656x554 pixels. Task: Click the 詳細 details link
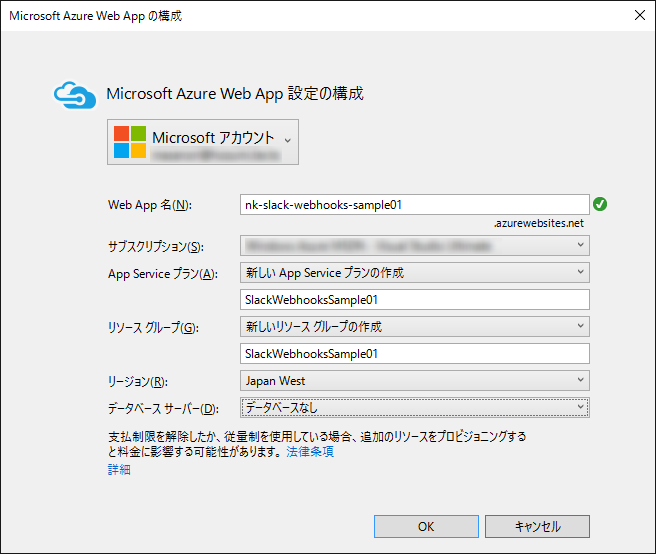click(x=119, y=469)
